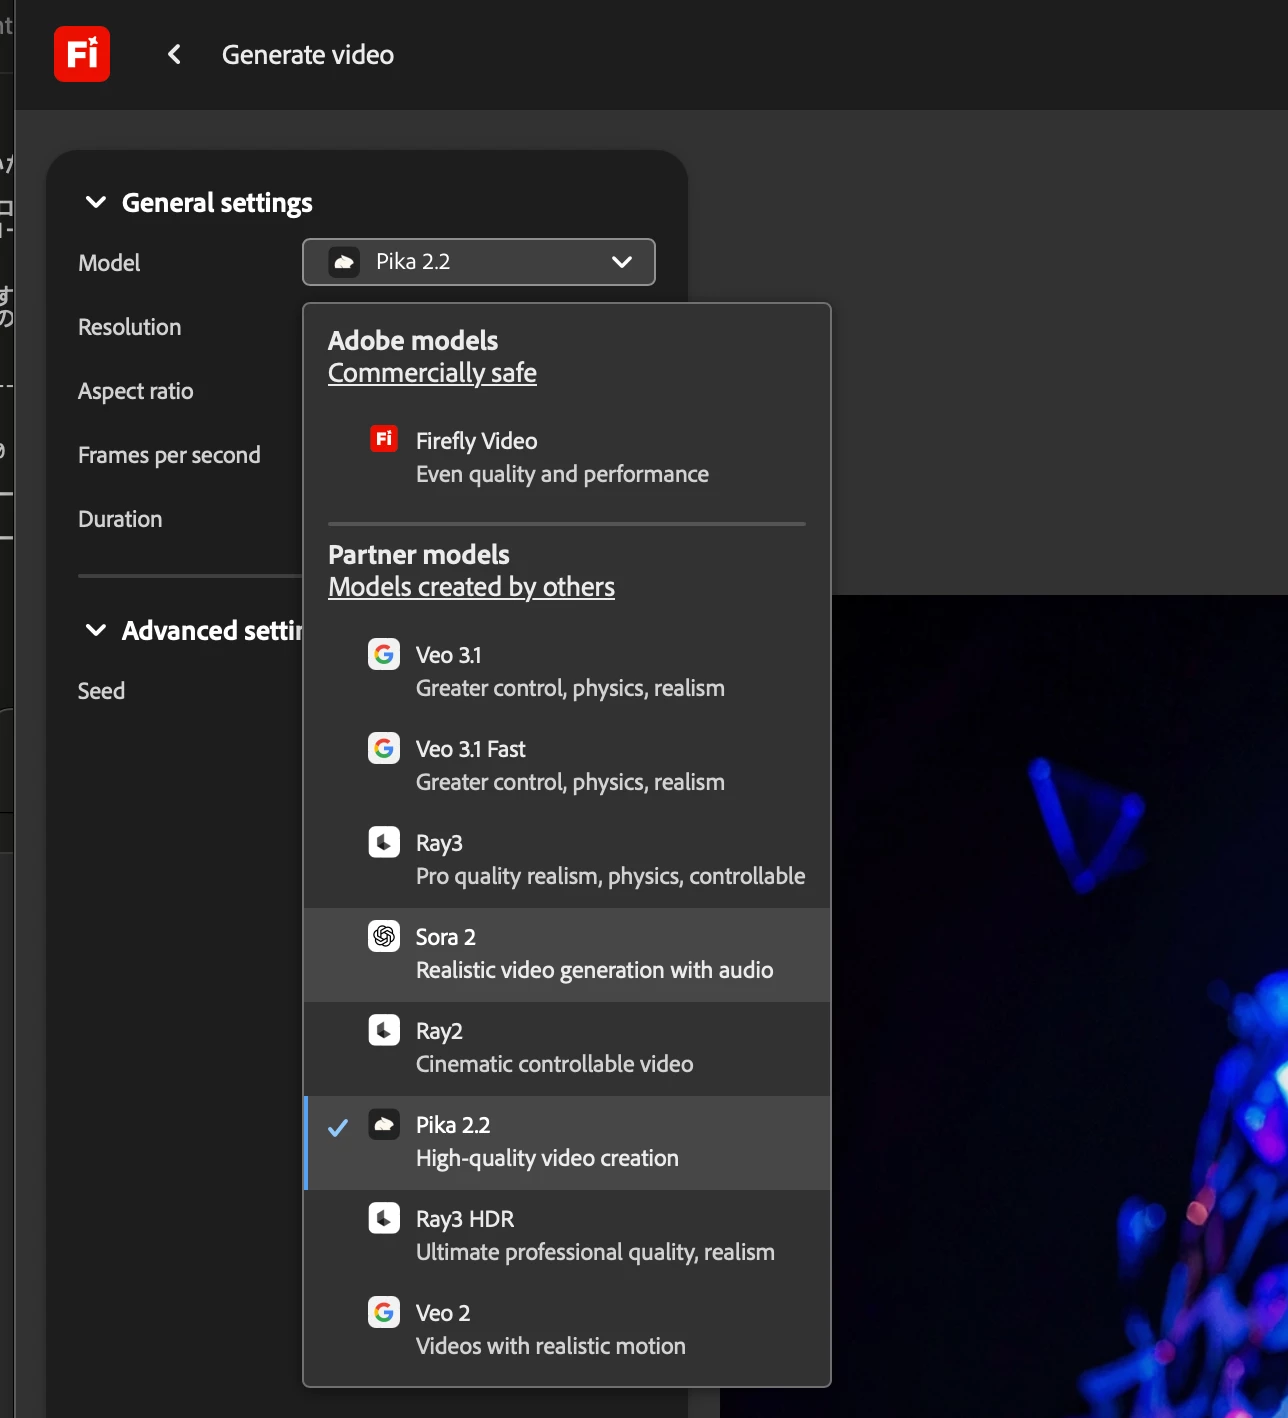This screenshot has width=1288, height=1418.
Task: Collapse the Advanced settings section
Action: [x=96, y=630]
